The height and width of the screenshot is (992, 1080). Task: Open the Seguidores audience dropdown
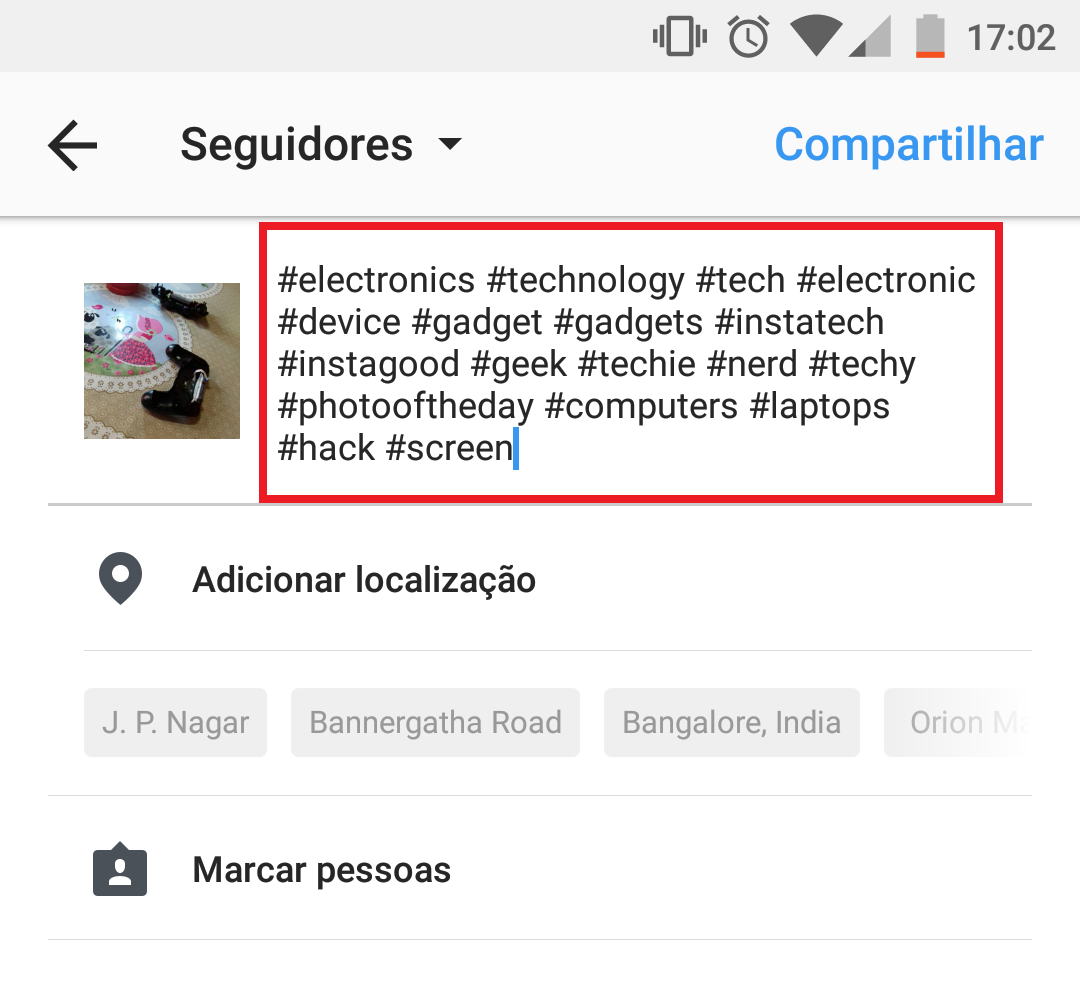321,145
